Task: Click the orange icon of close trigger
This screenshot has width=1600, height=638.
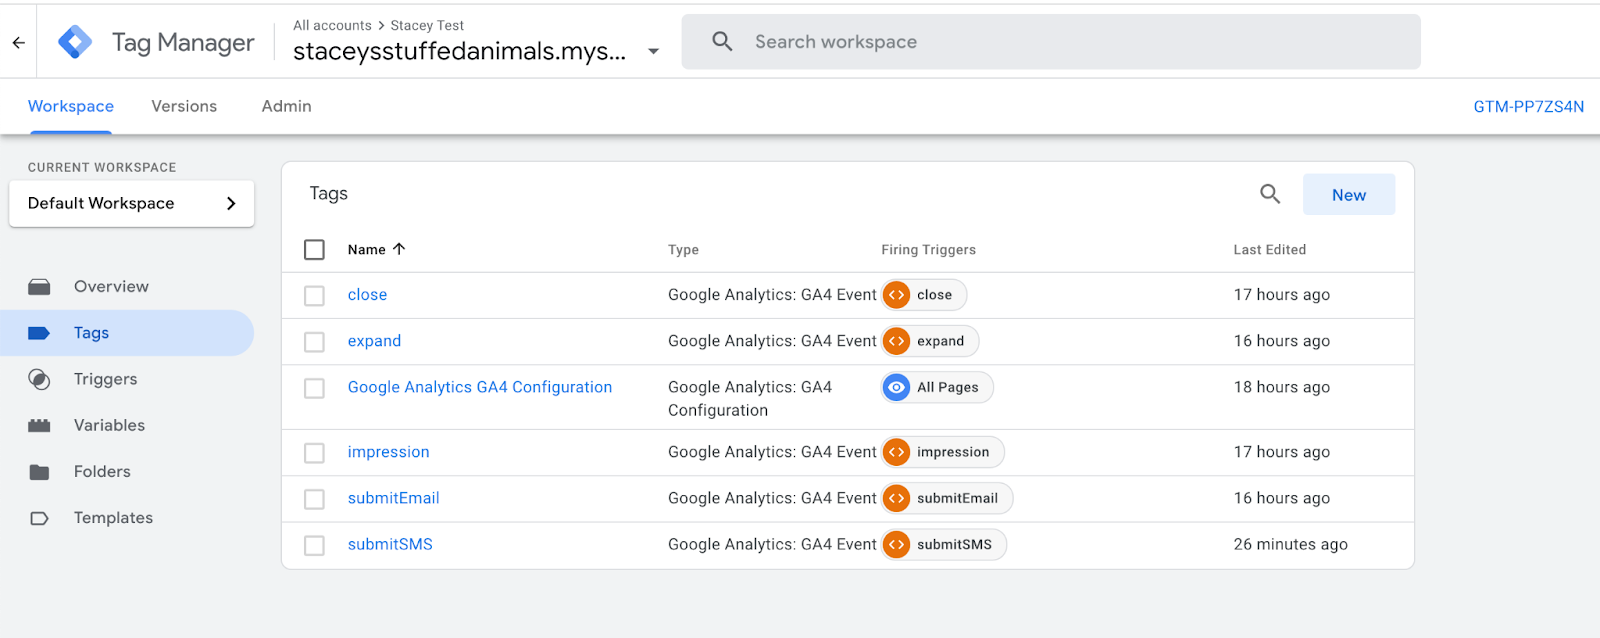Action: [x=897, y=295]
